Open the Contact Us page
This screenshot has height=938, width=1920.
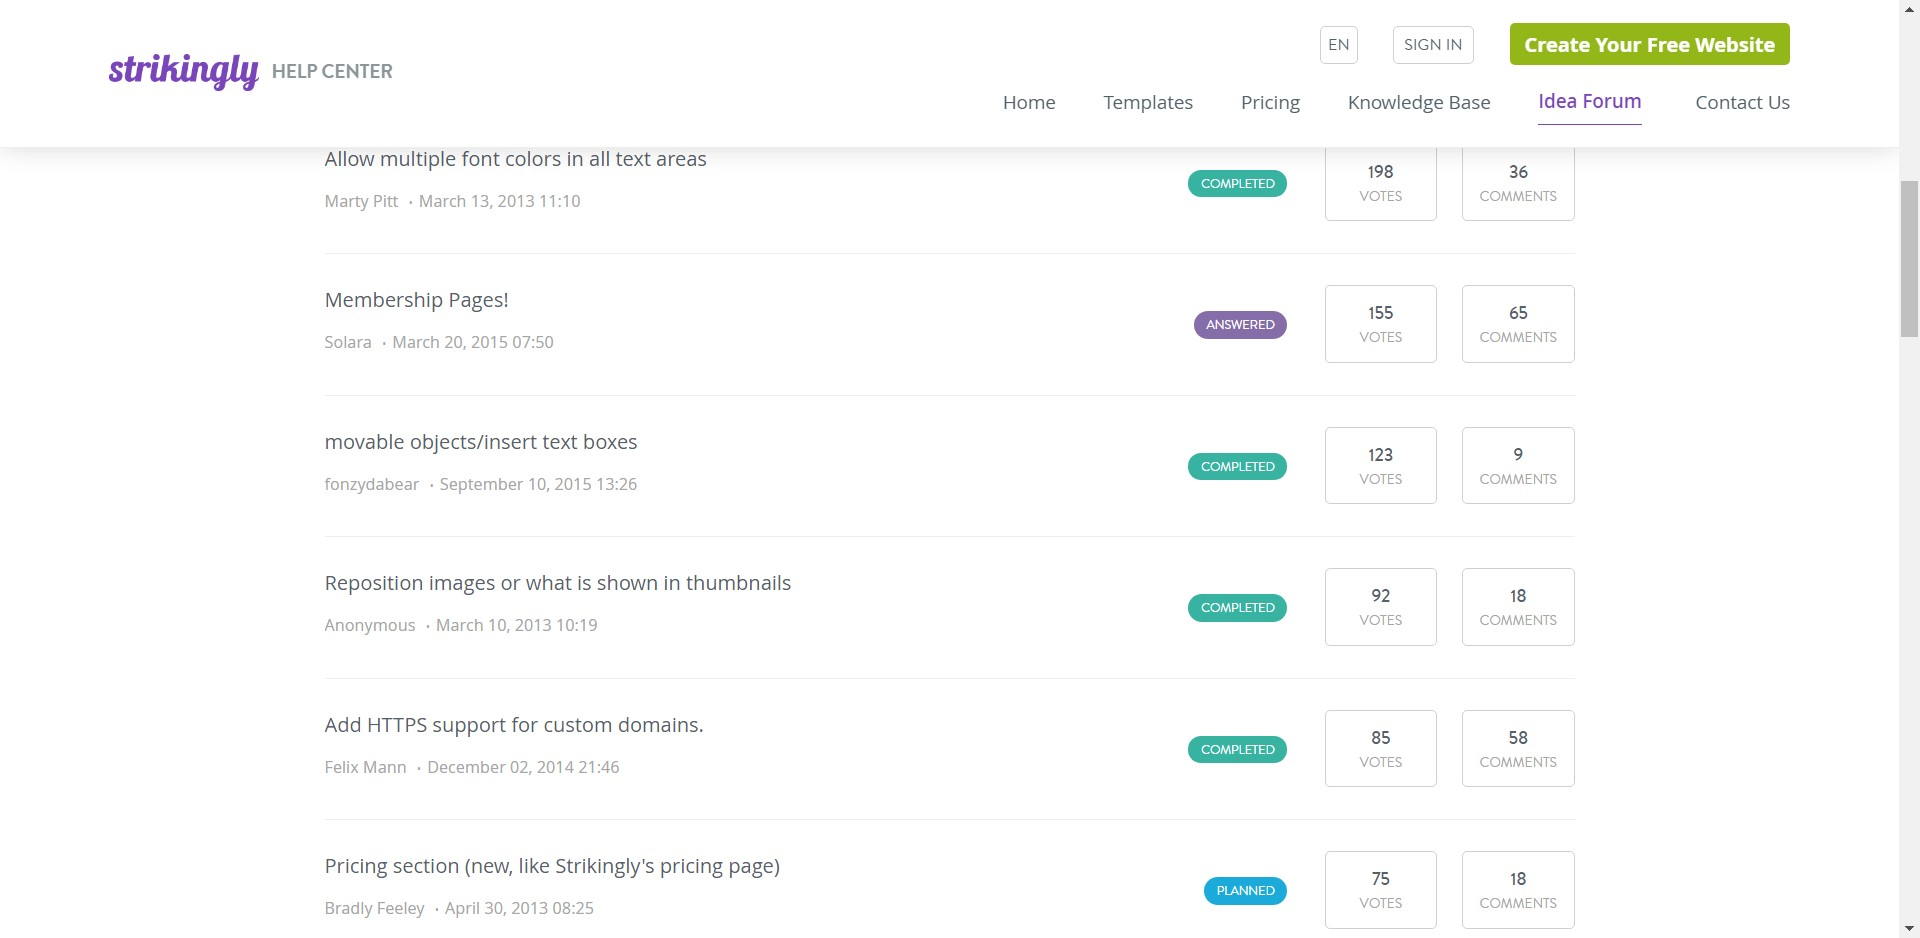point(1742,102)
